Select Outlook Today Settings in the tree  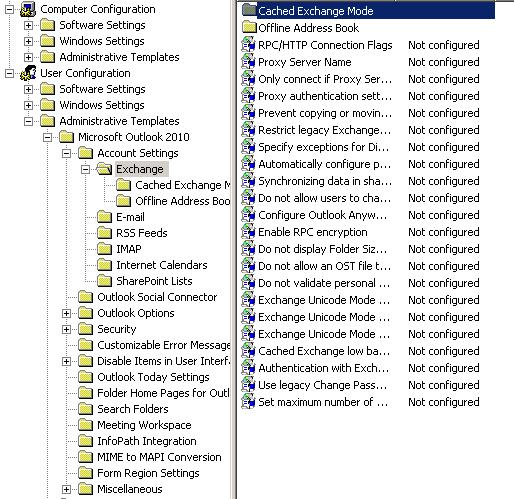coord(153,377)
